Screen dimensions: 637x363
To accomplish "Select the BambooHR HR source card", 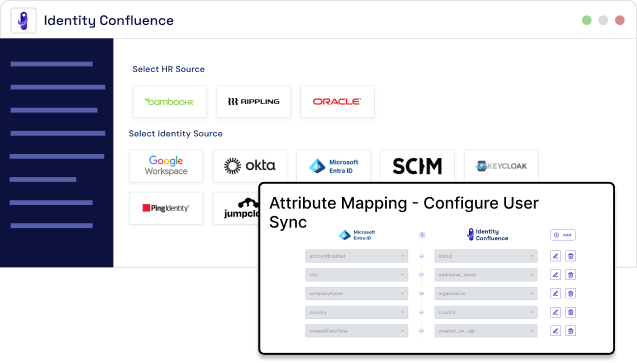I will point(169,102).
